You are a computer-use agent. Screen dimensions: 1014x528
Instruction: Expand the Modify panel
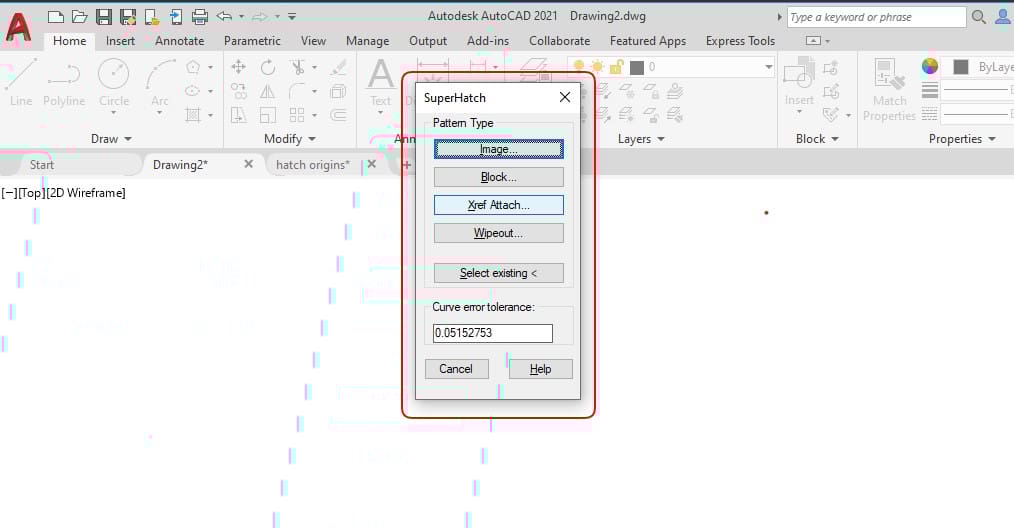pyautogui.click(x=290, y=138)
